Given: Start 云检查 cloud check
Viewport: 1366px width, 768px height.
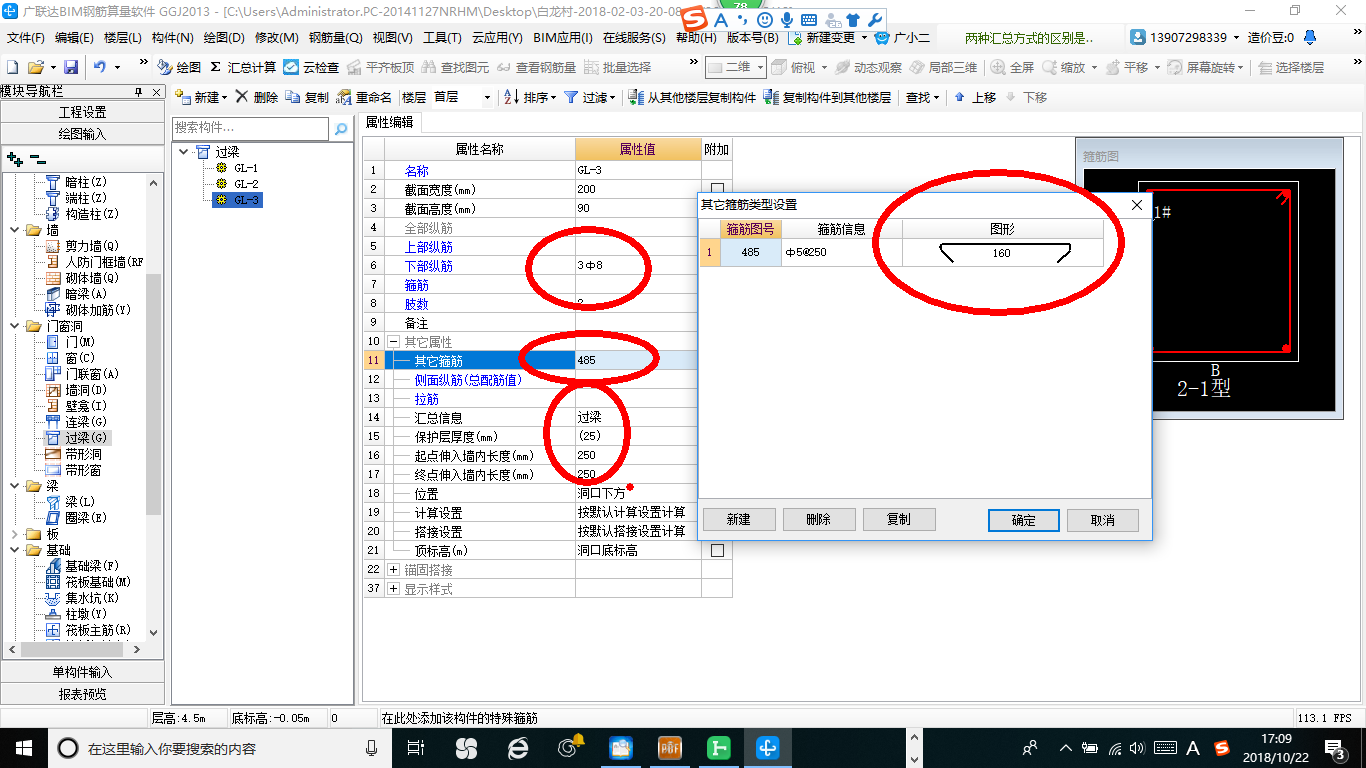Looking at the screenshot, I should [311, 67].
